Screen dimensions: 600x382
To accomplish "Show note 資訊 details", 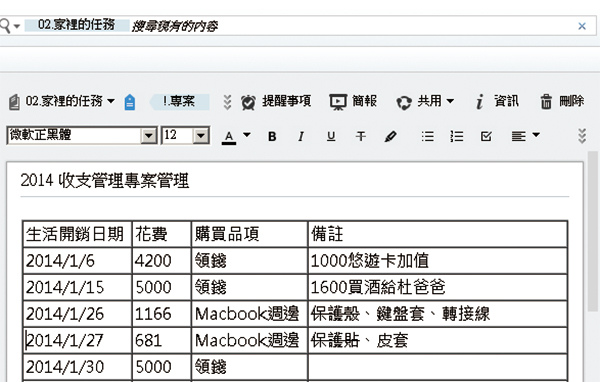I will 506,101.
